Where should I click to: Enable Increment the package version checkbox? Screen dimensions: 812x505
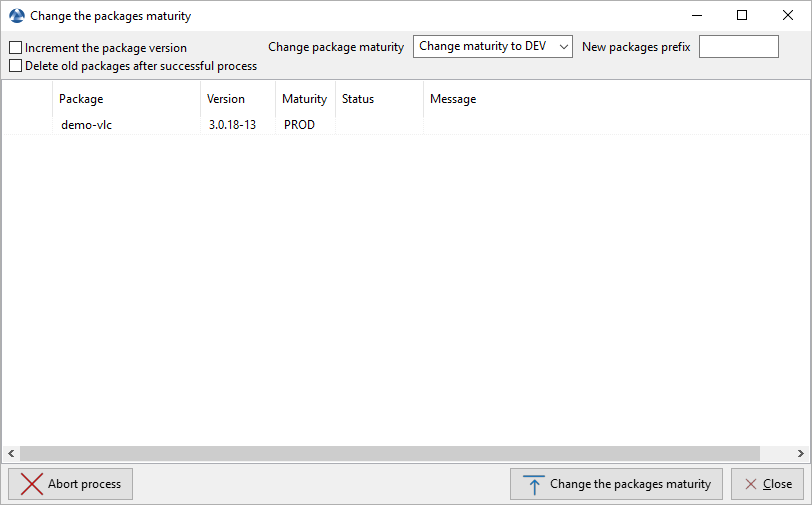click(x=15, y=48)
